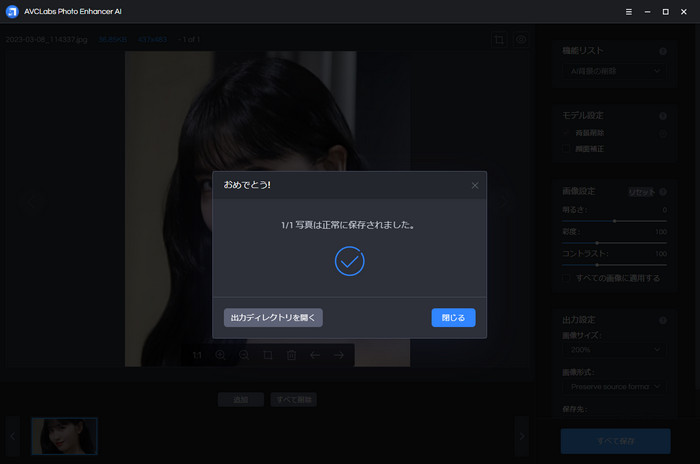Toggle the eye preview icon
The height and width of the screenshot is (464, 700).
click(521, 39)
